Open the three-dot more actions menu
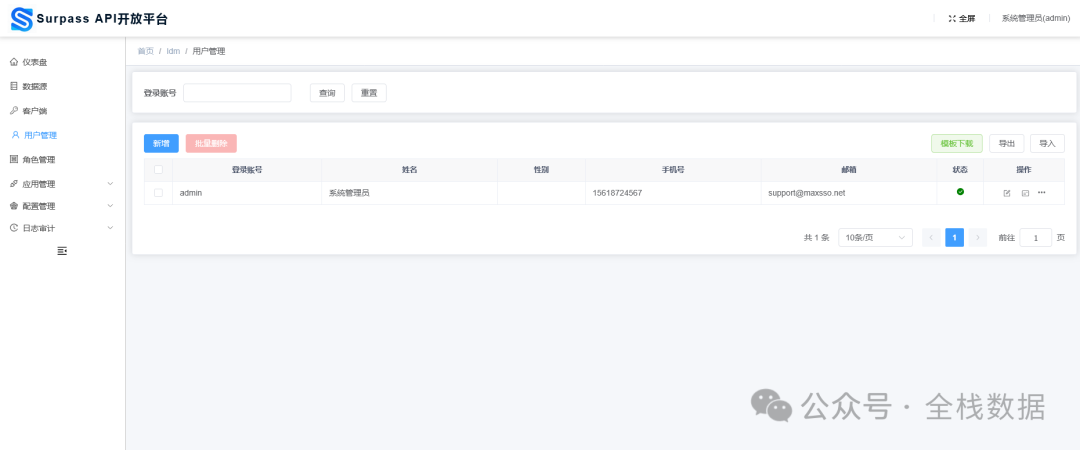The width and height of the screenshot is (1080, 450). coord(1042,192)
